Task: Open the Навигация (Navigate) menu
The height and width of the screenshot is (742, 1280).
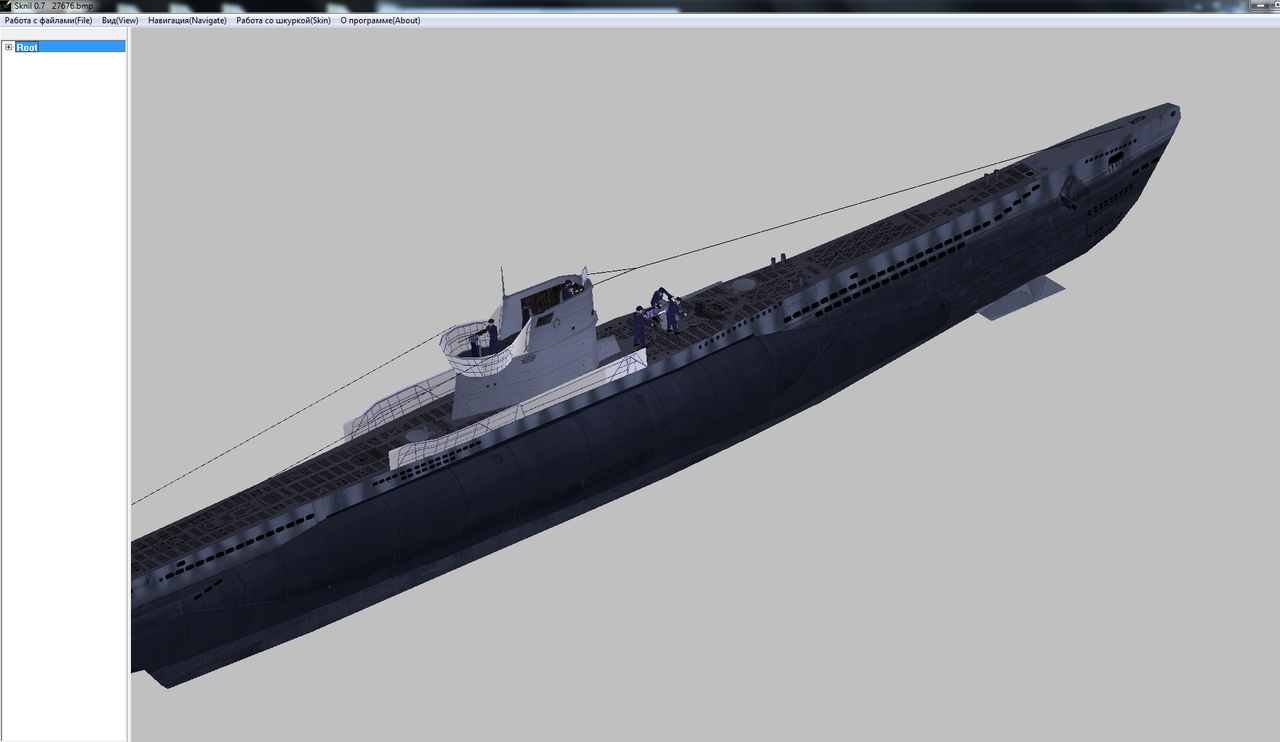Action: 187,20
